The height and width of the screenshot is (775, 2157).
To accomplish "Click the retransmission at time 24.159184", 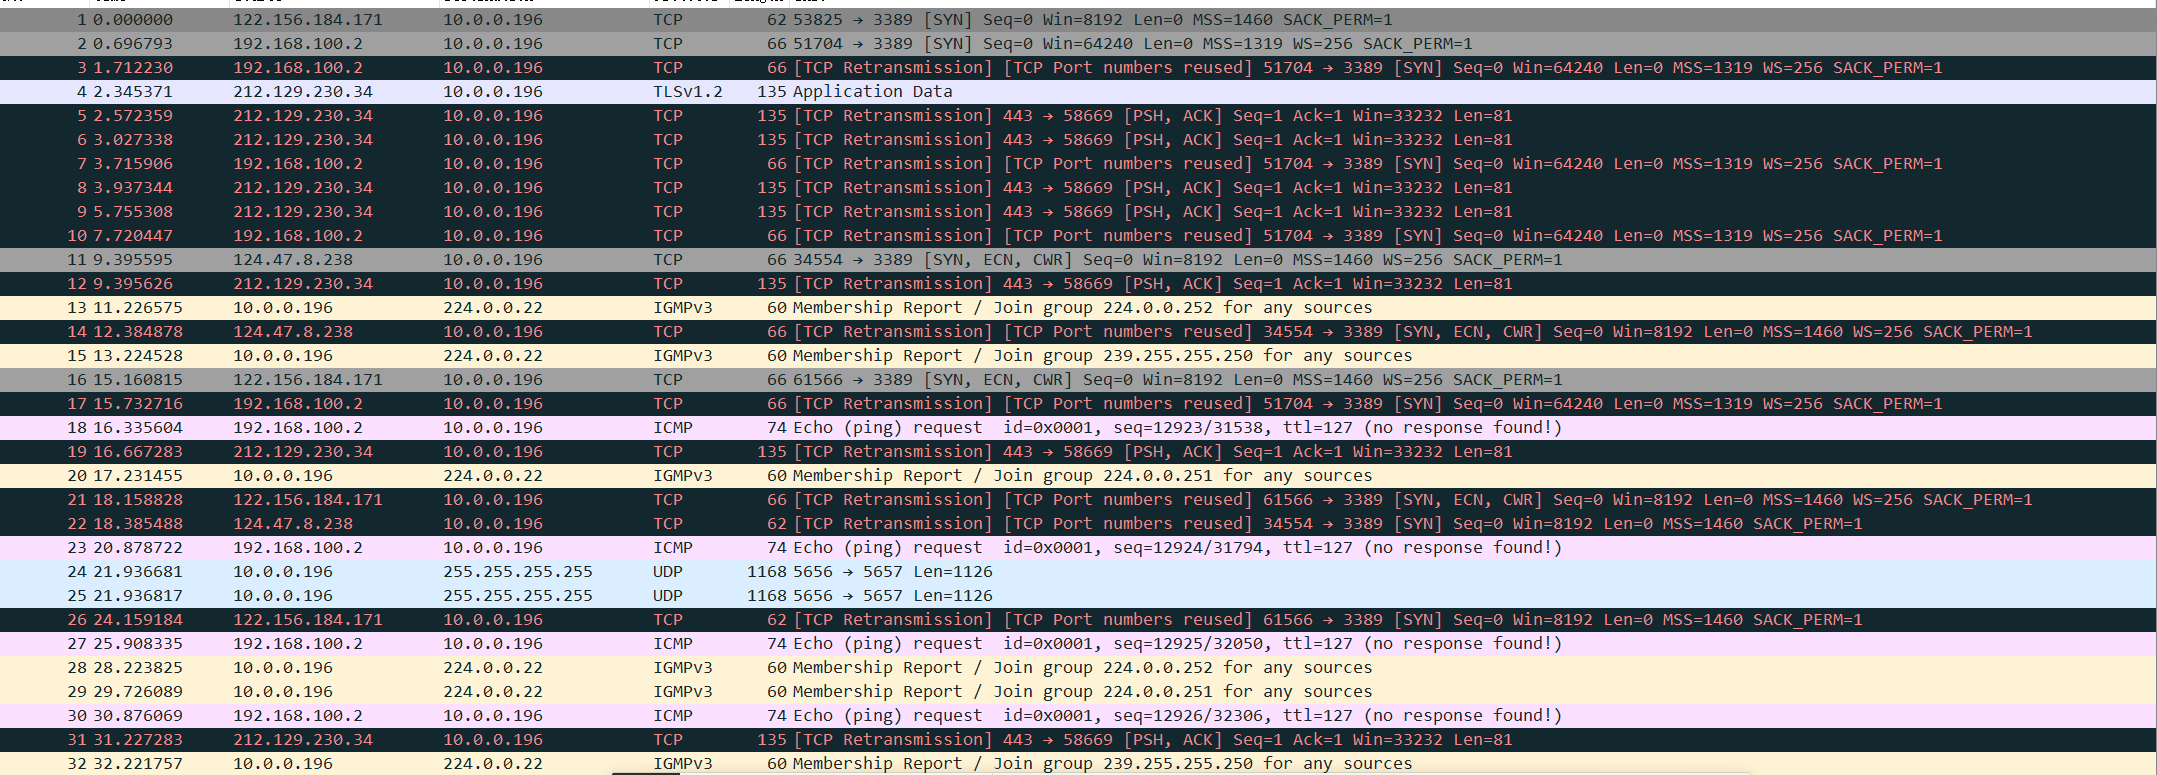I will coord(1078,620).
